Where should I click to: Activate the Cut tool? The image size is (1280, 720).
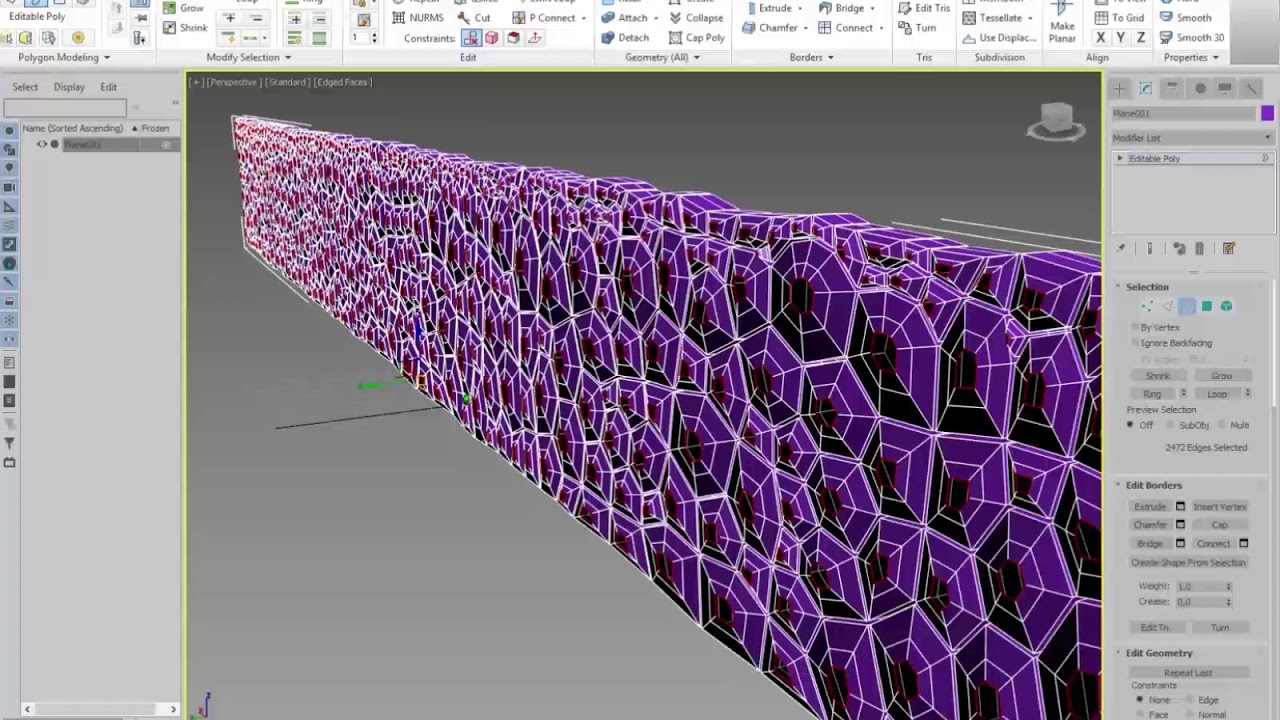[x=474, y=18]
